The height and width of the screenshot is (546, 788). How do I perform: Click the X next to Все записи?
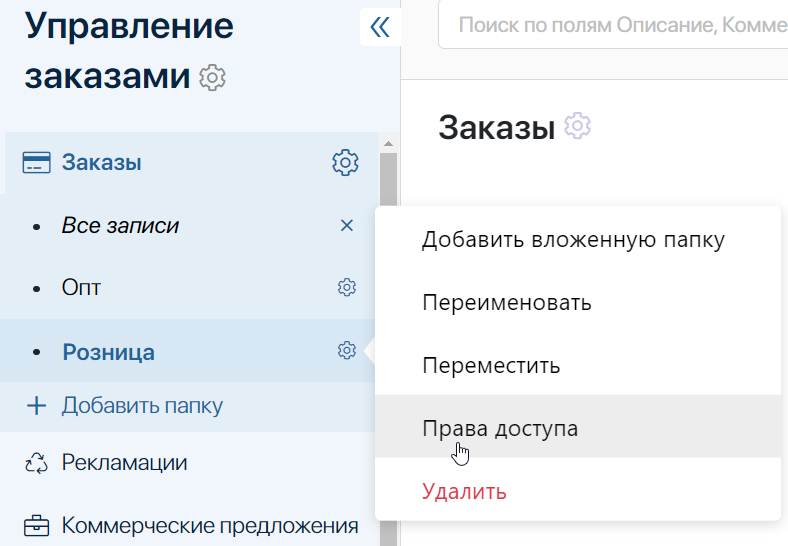tap(347, 225)
